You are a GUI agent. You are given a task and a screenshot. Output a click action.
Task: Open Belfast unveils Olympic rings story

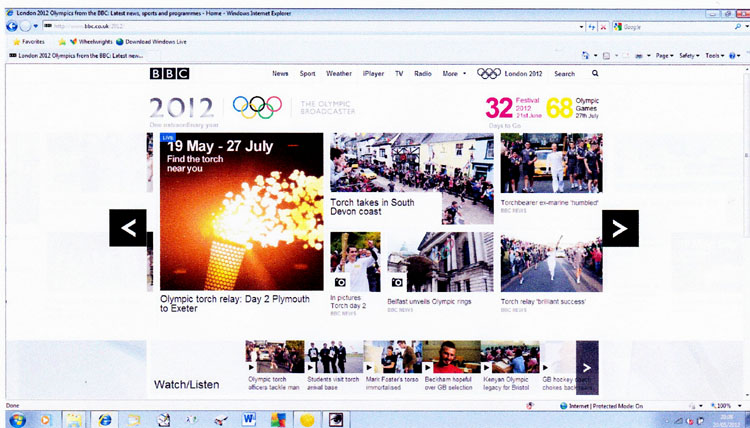429,302
